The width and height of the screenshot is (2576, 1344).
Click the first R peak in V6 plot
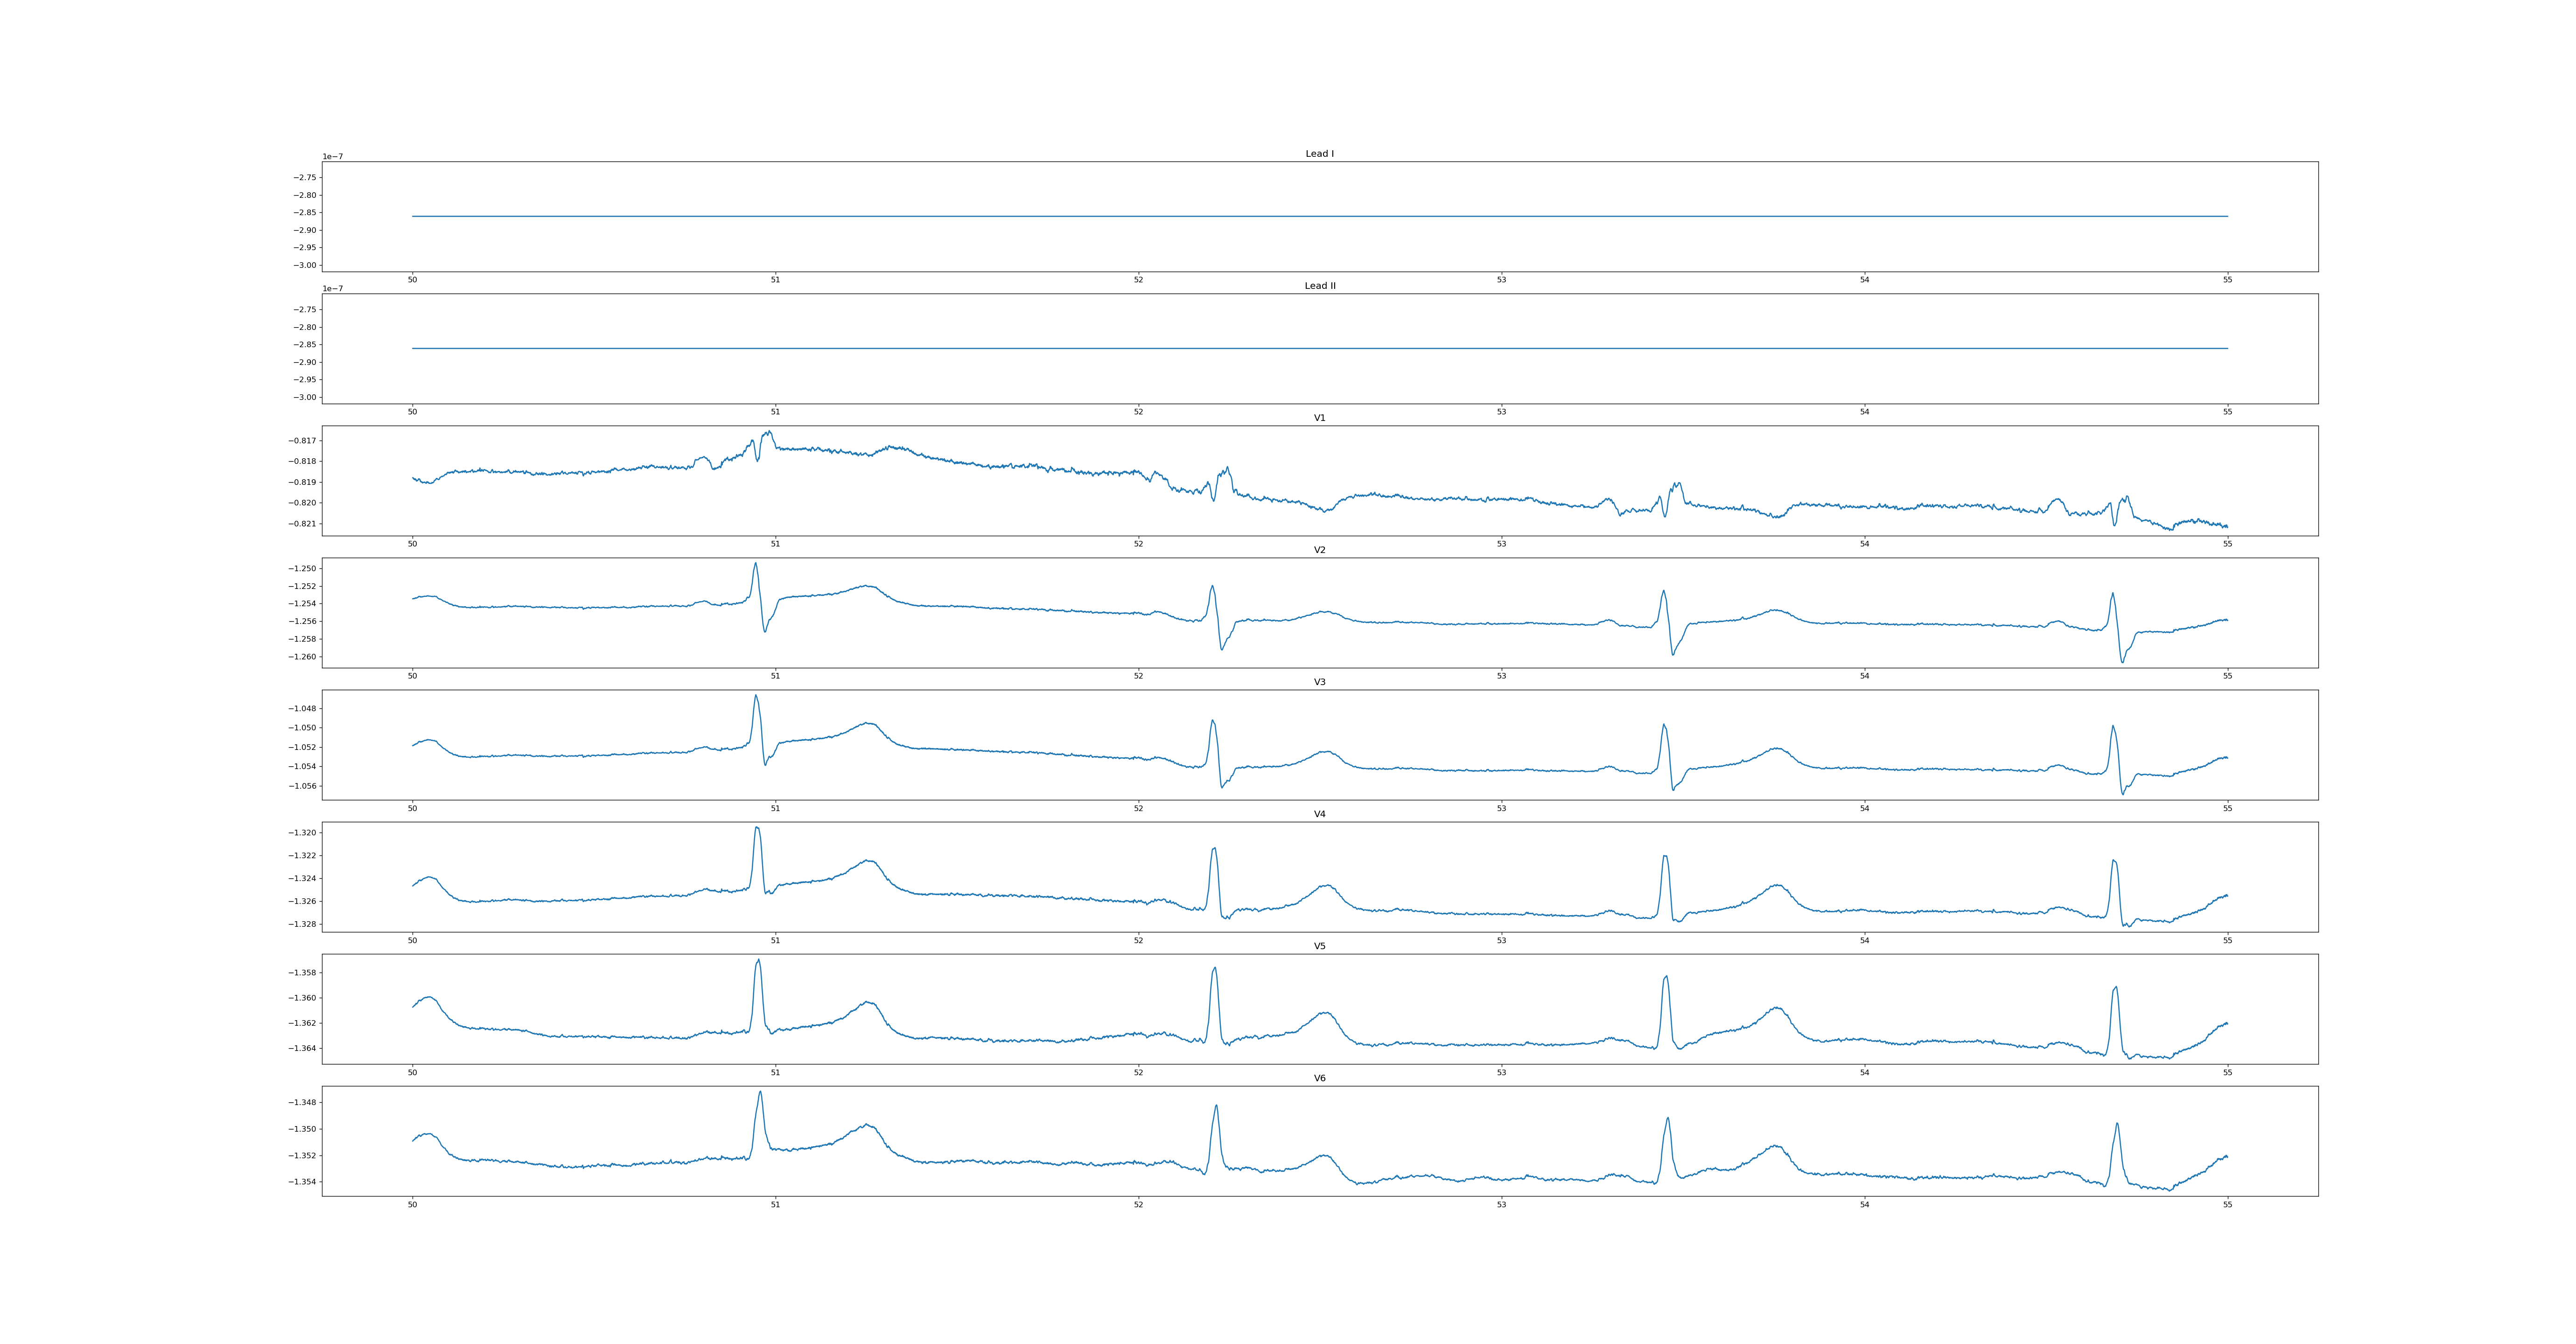click(x=760, y=1093)
